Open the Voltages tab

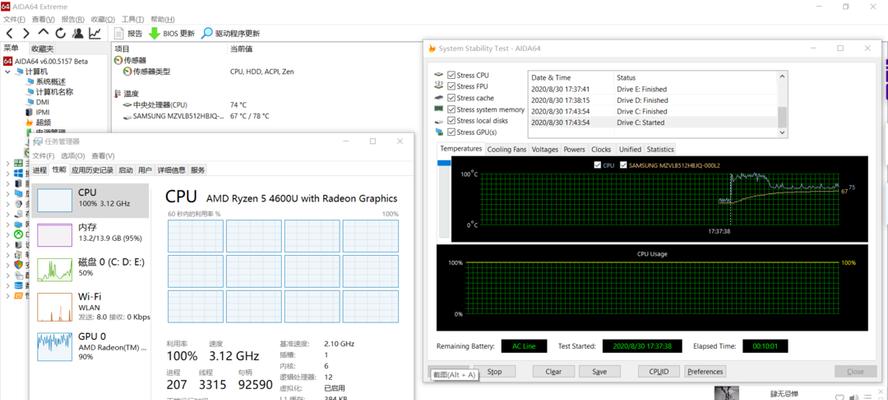pyautogui.click(x=545, y=149)
